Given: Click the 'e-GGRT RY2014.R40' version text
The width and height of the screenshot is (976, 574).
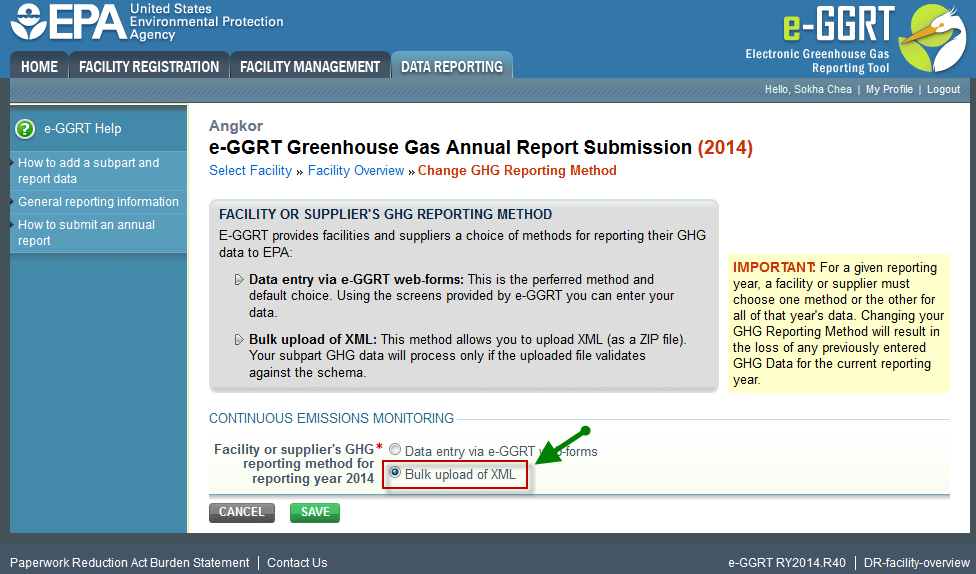Looking at the screenshot, I should coord(787,563).
